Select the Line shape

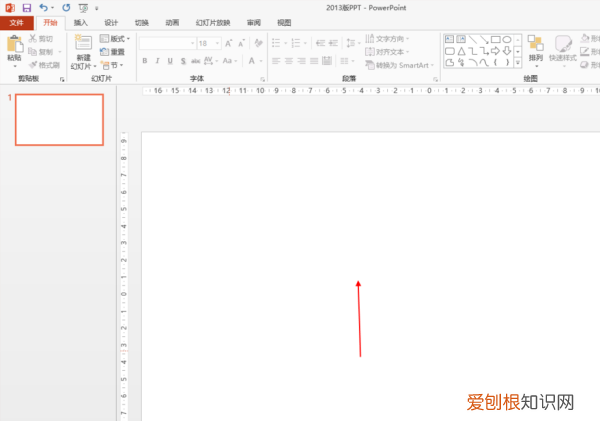pos(473,39)
